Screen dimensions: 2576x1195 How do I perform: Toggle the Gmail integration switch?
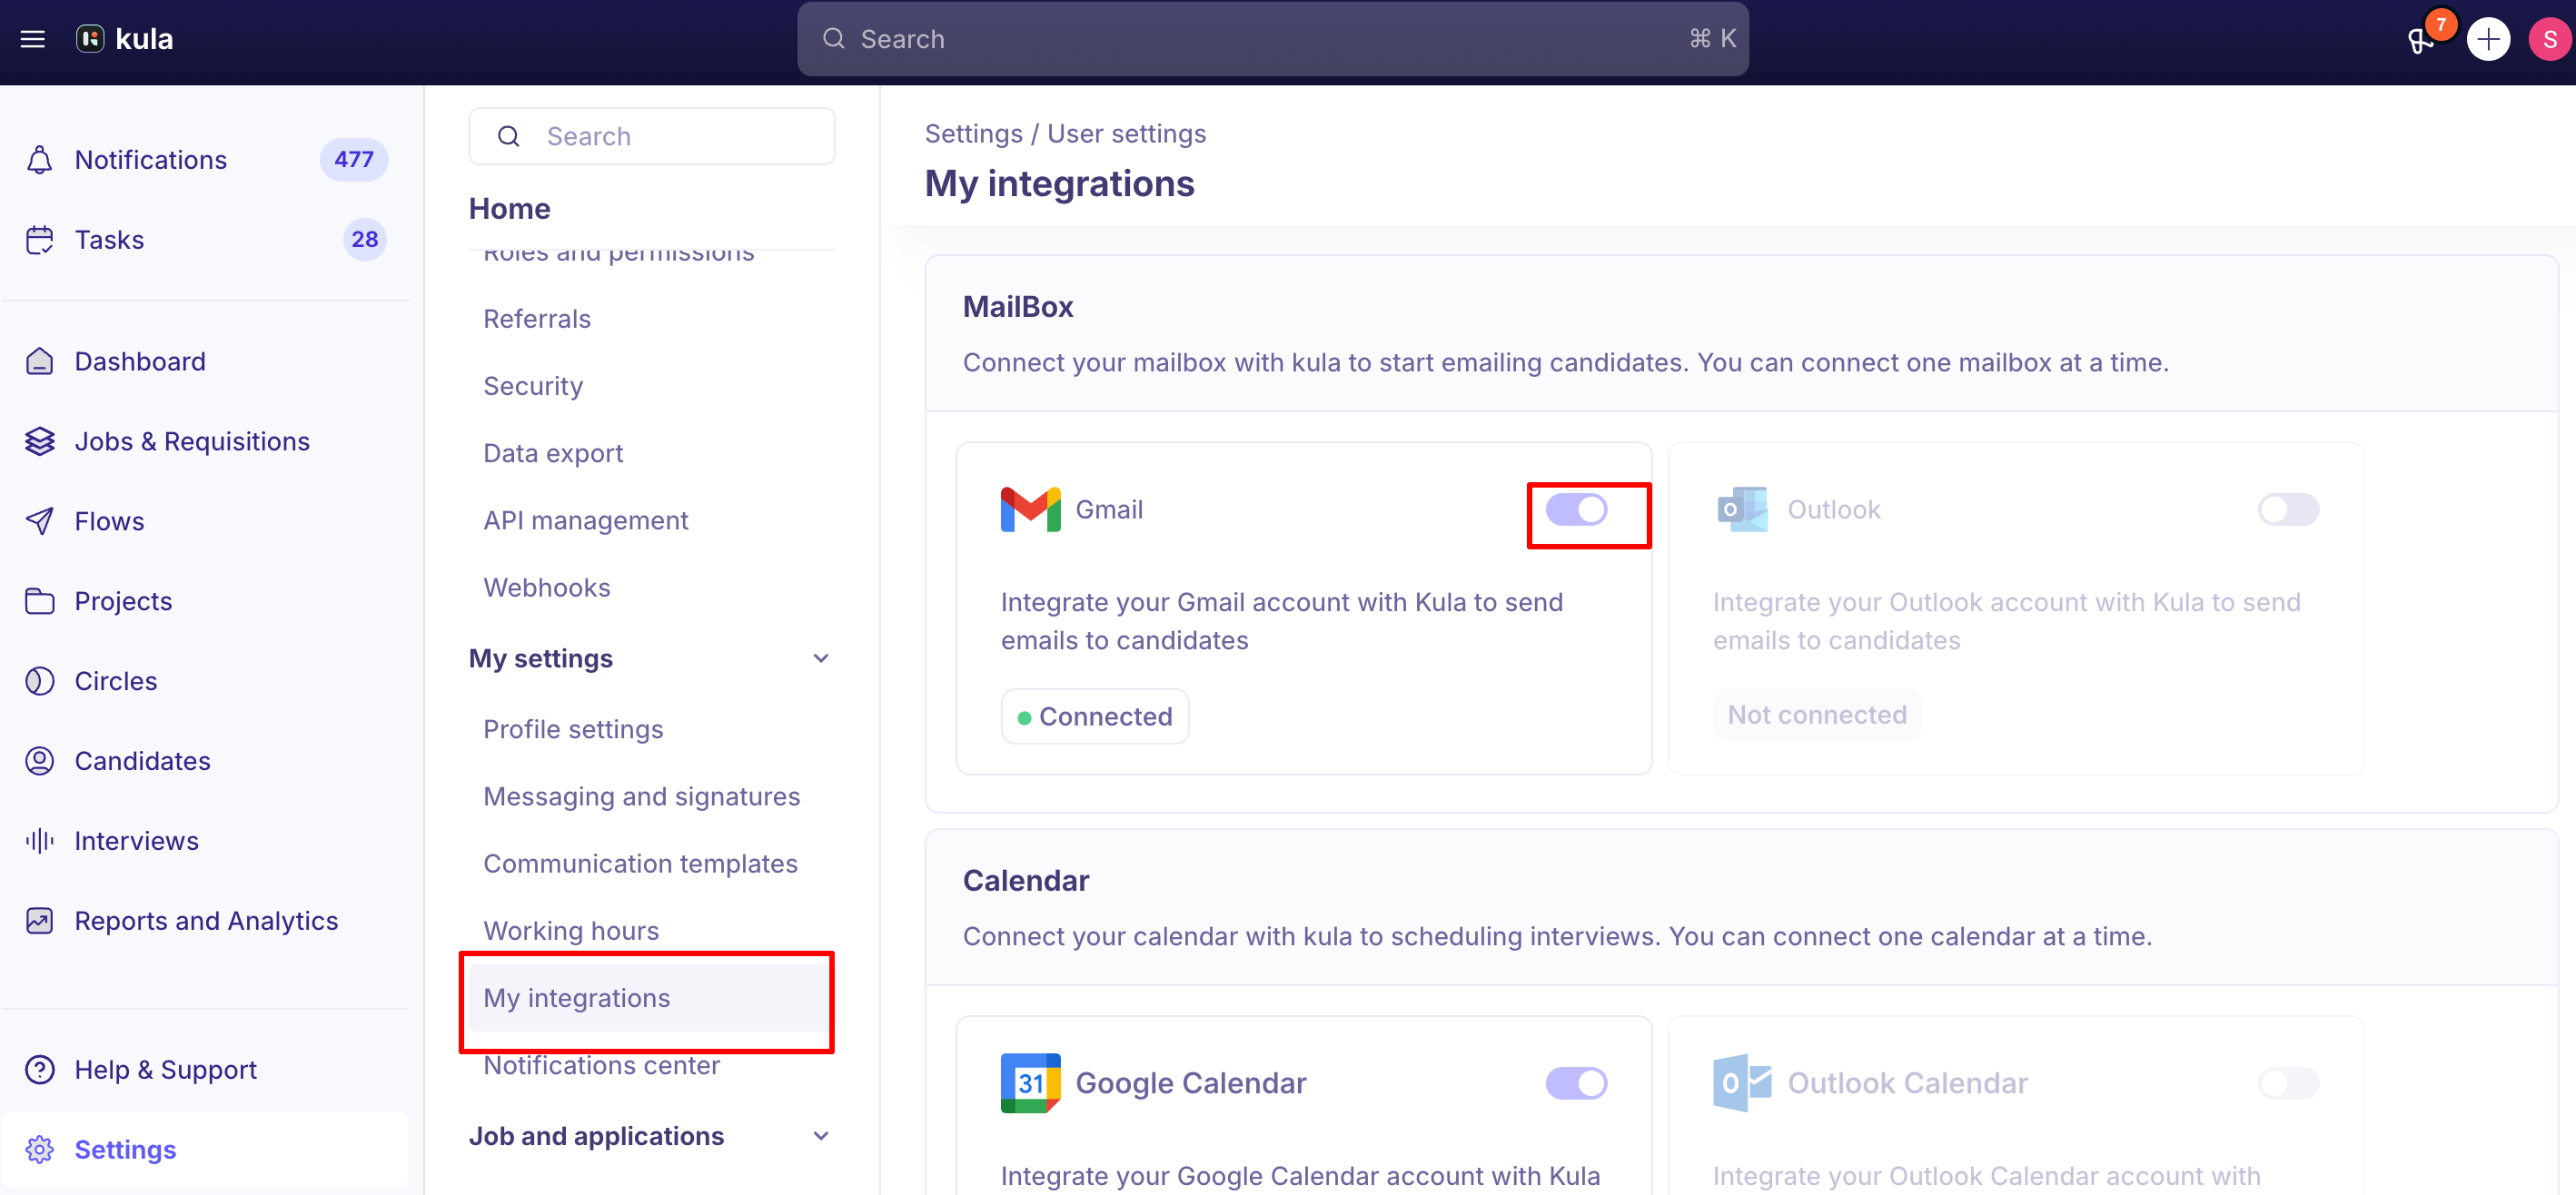(1576, 510)
